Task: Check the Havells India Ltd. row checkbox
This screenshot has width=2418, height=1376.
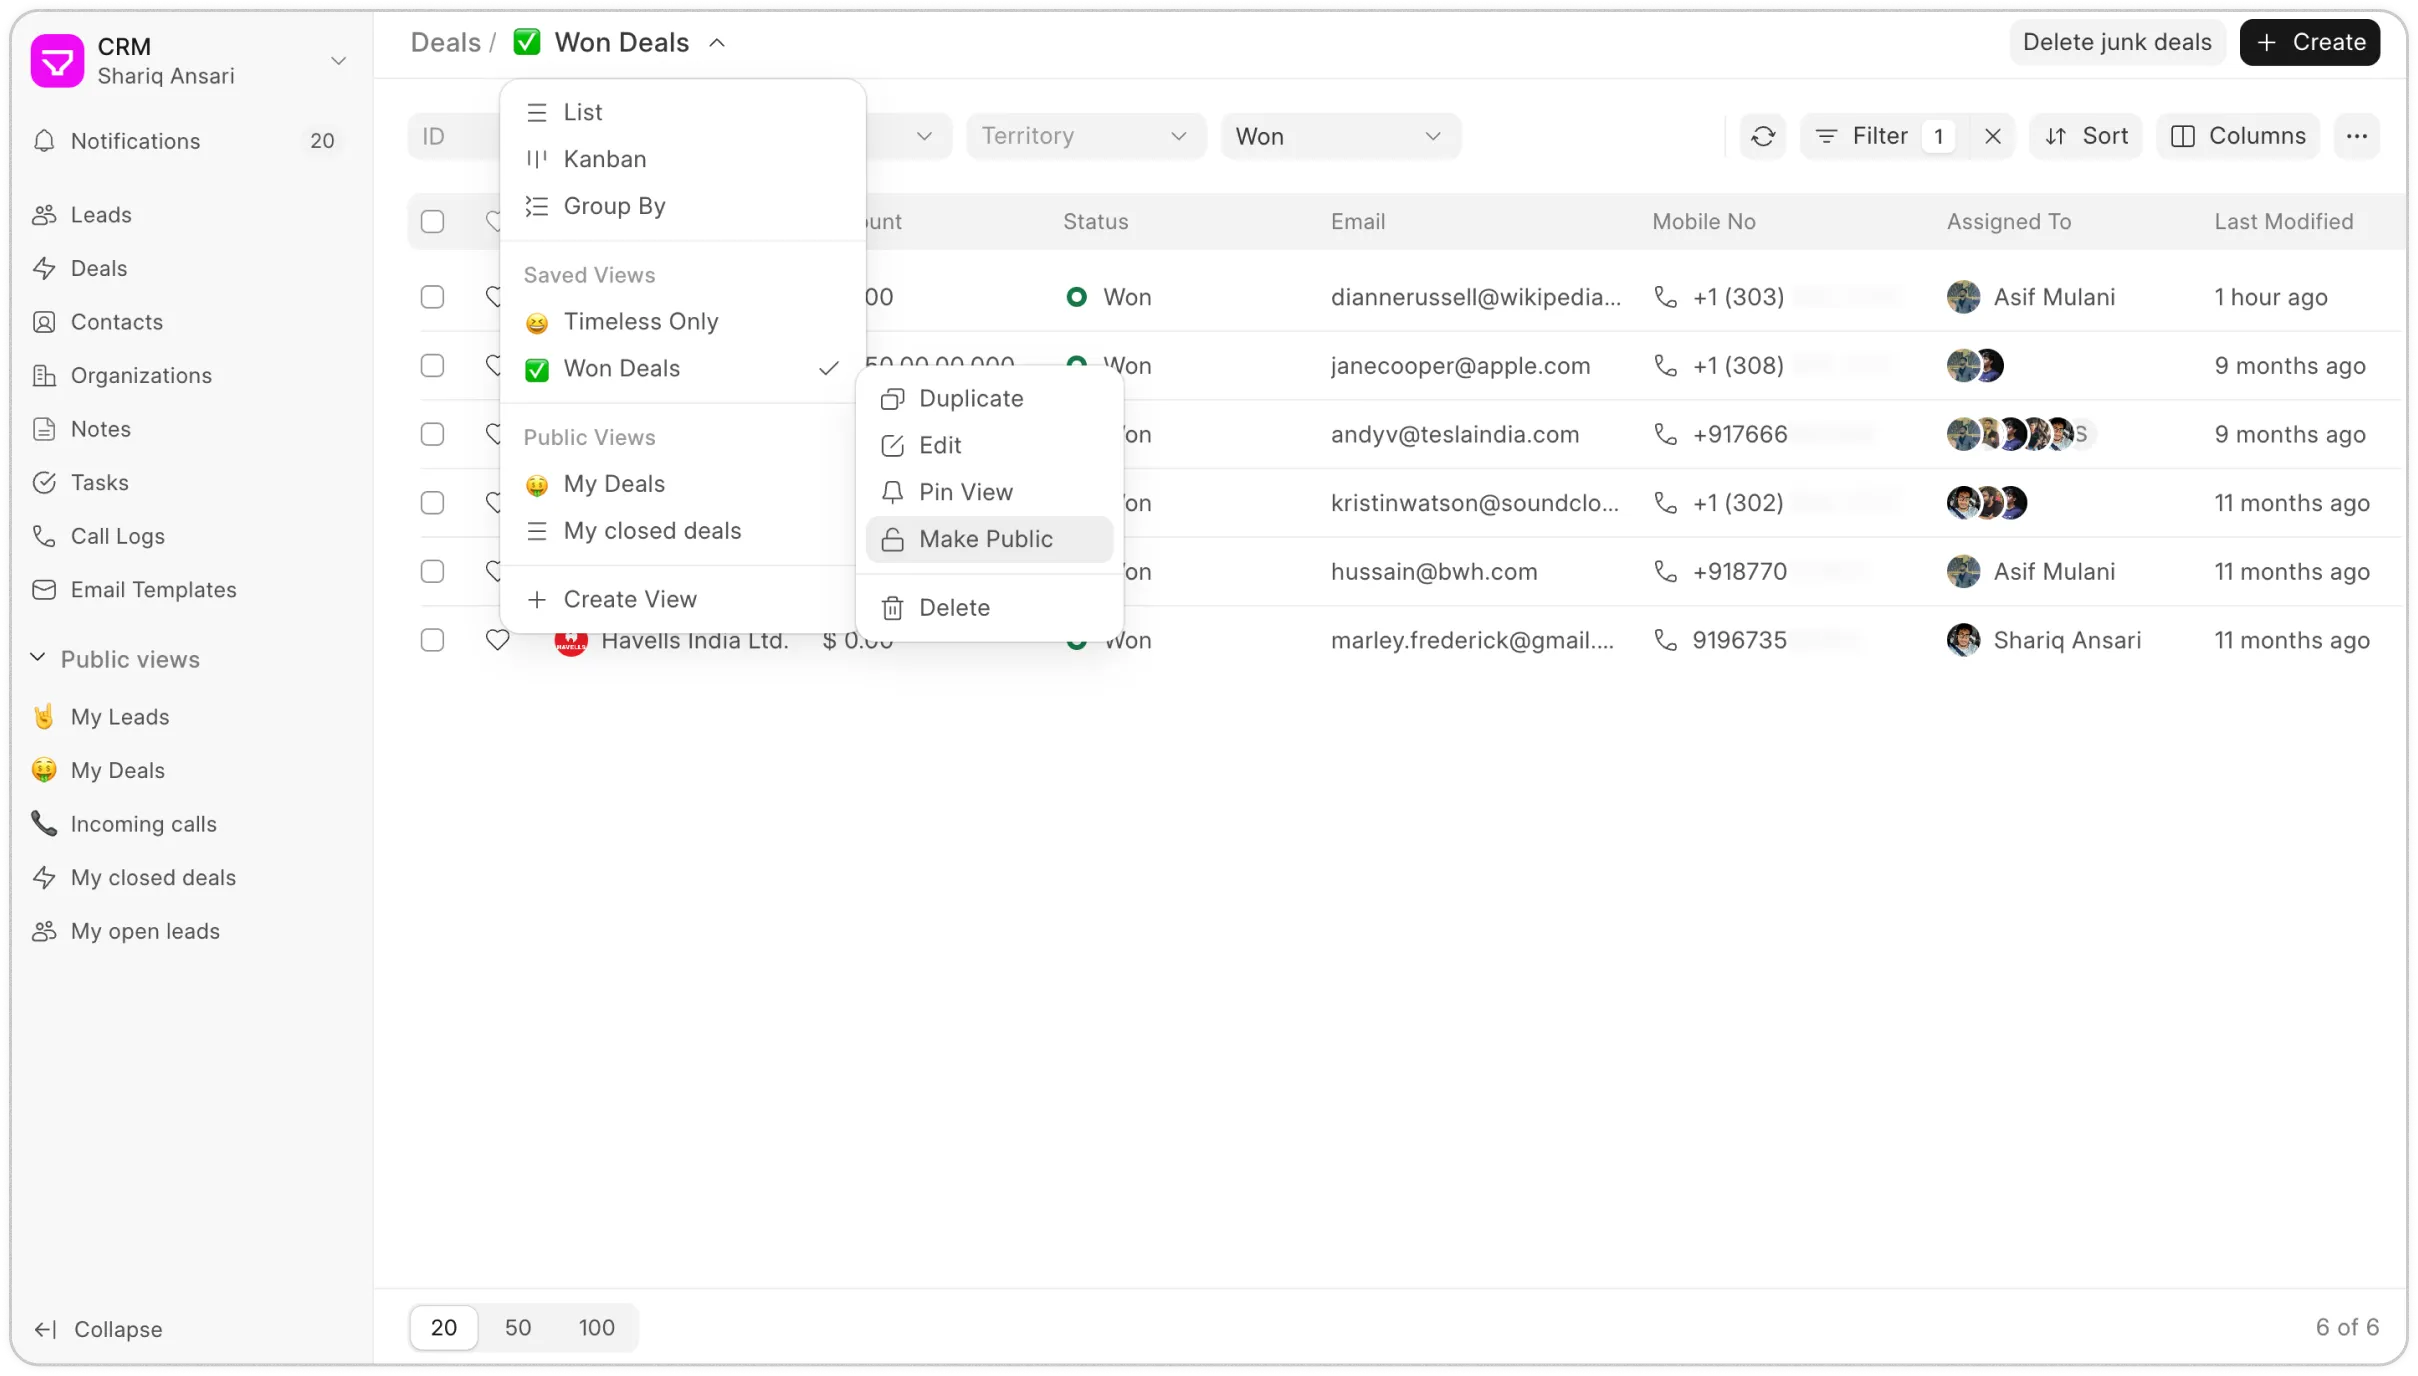Action: tap(432, 640)
